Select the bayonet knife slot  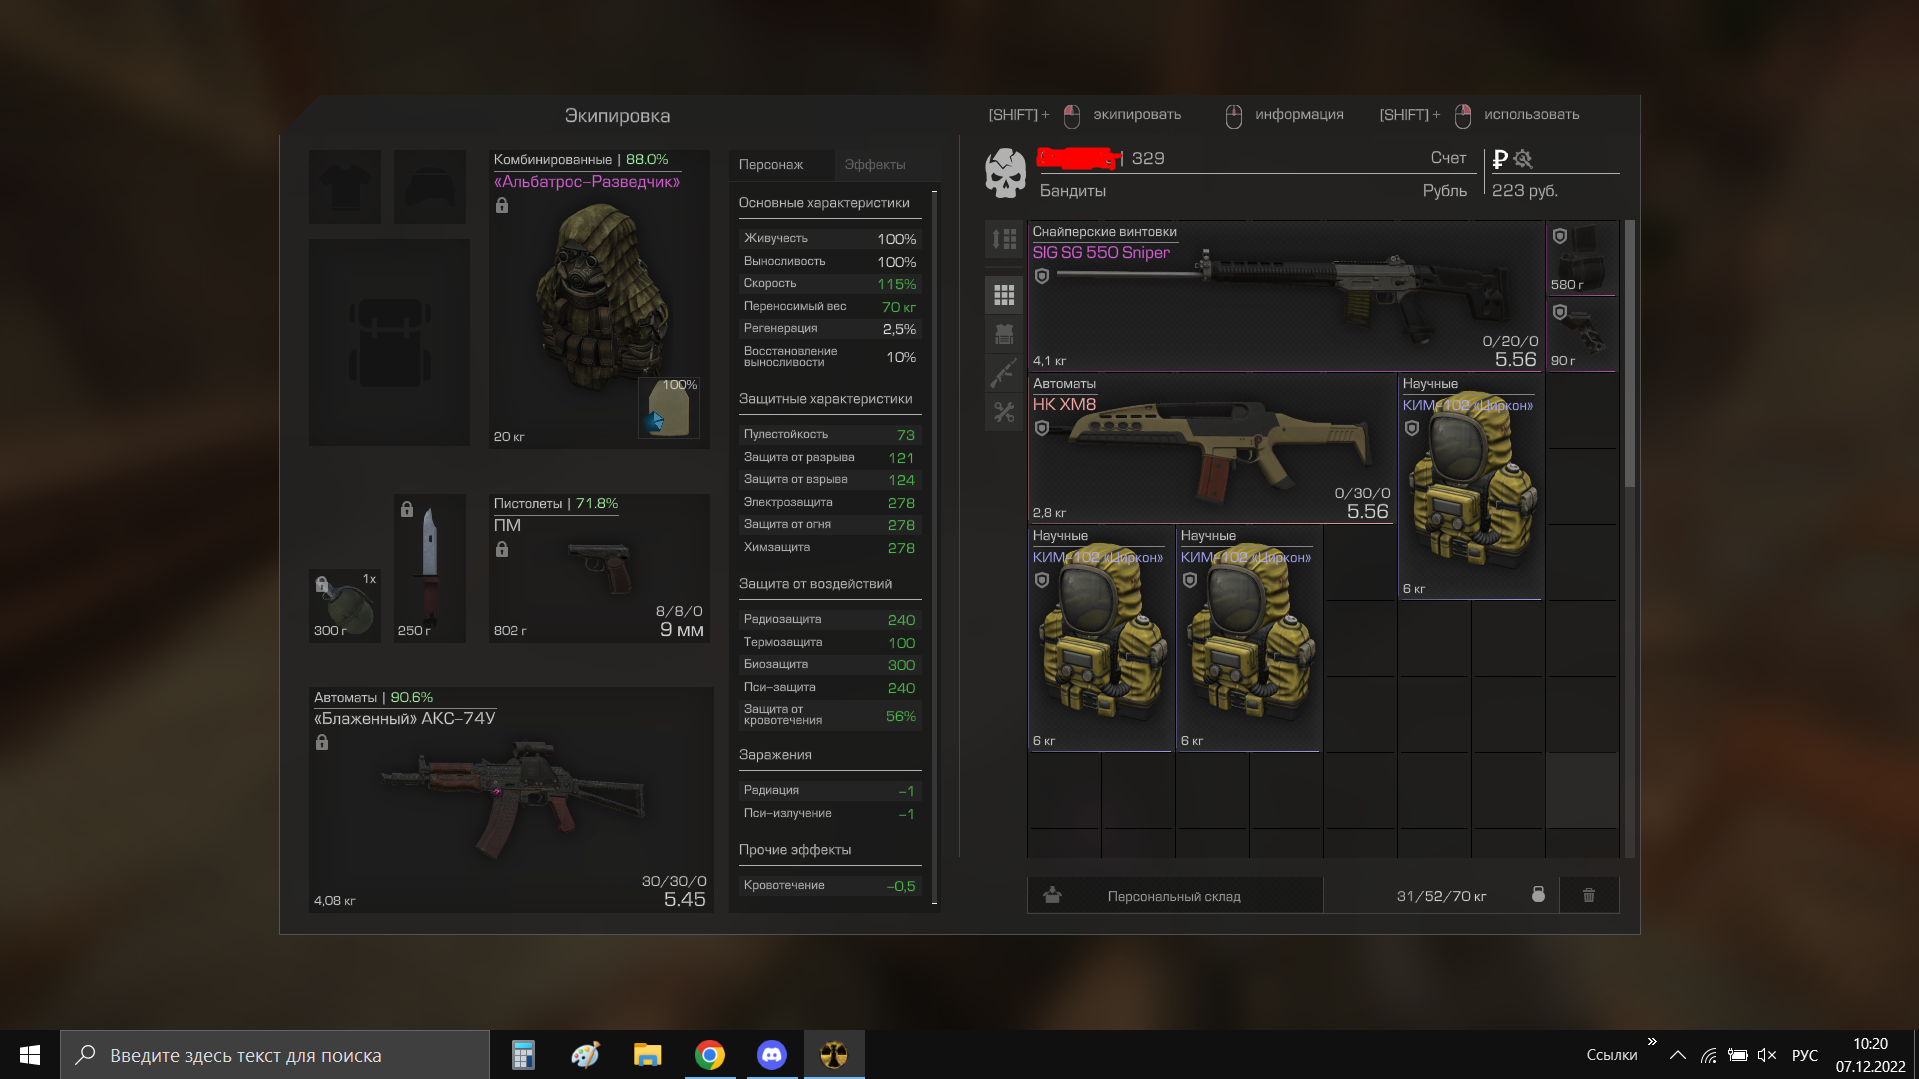430,568
